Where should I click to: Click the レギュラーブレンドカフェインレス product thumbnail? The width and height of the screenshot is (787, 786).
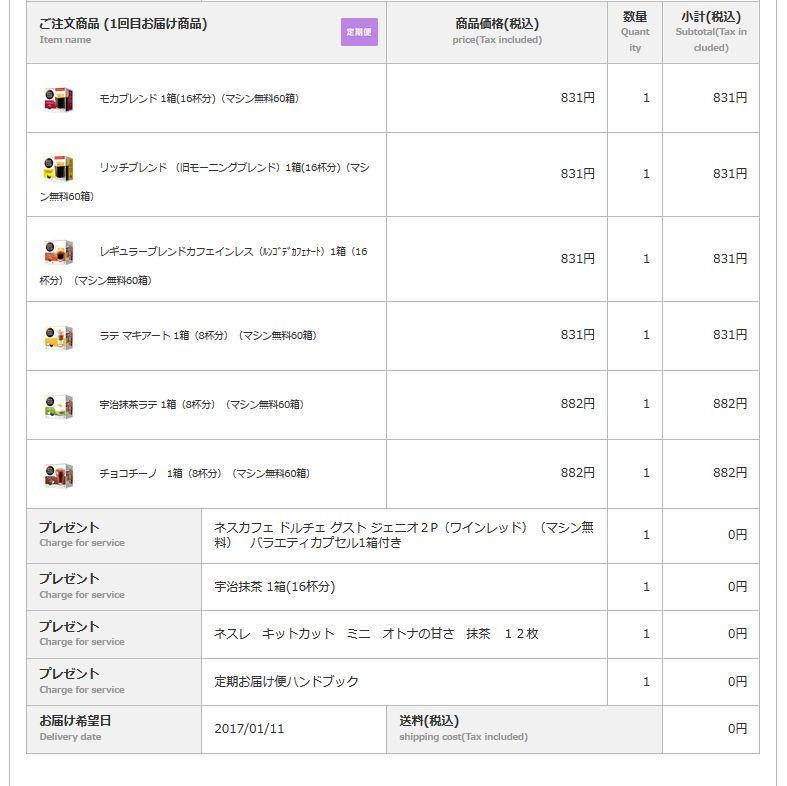[x=59, y=252]
